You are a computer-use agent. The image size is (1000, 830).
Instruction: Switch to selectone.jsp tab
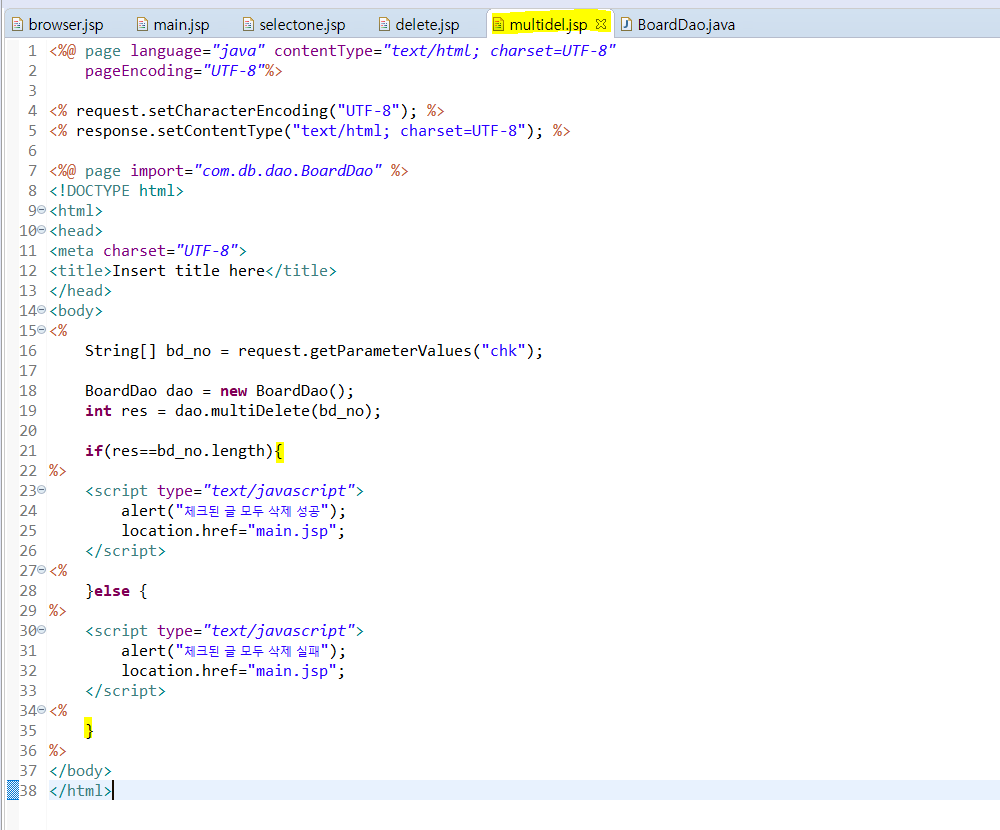295,25
